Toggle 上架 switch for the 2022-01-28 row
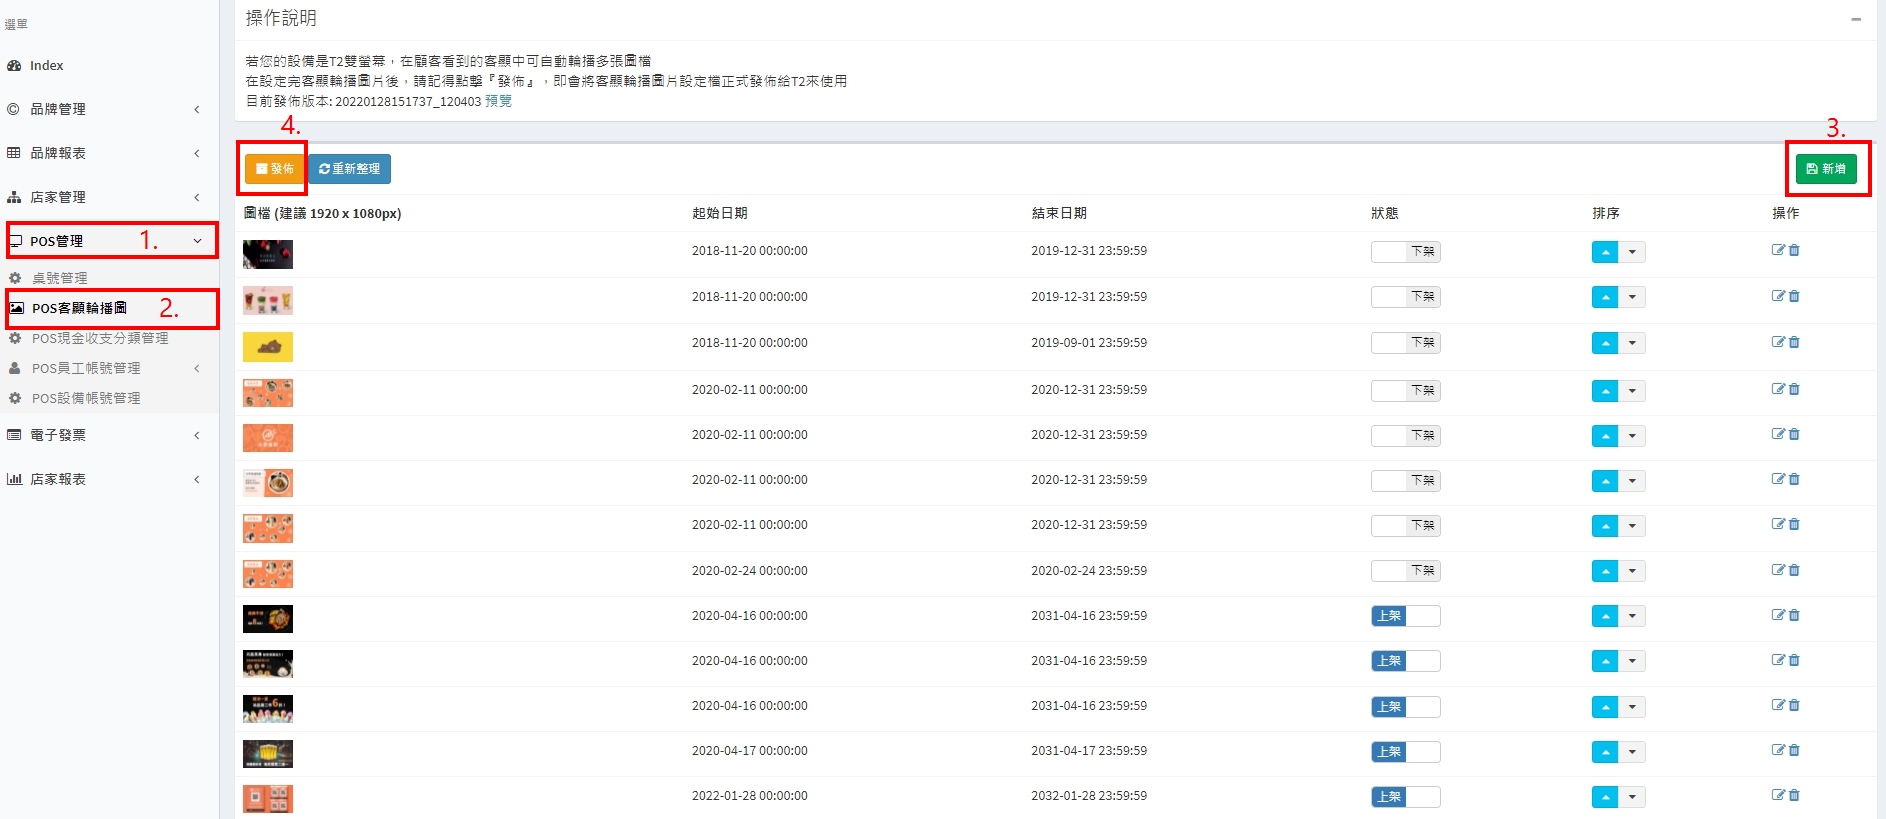The width and height of the screenshot is (1886, 819). tap(1405, 797)
